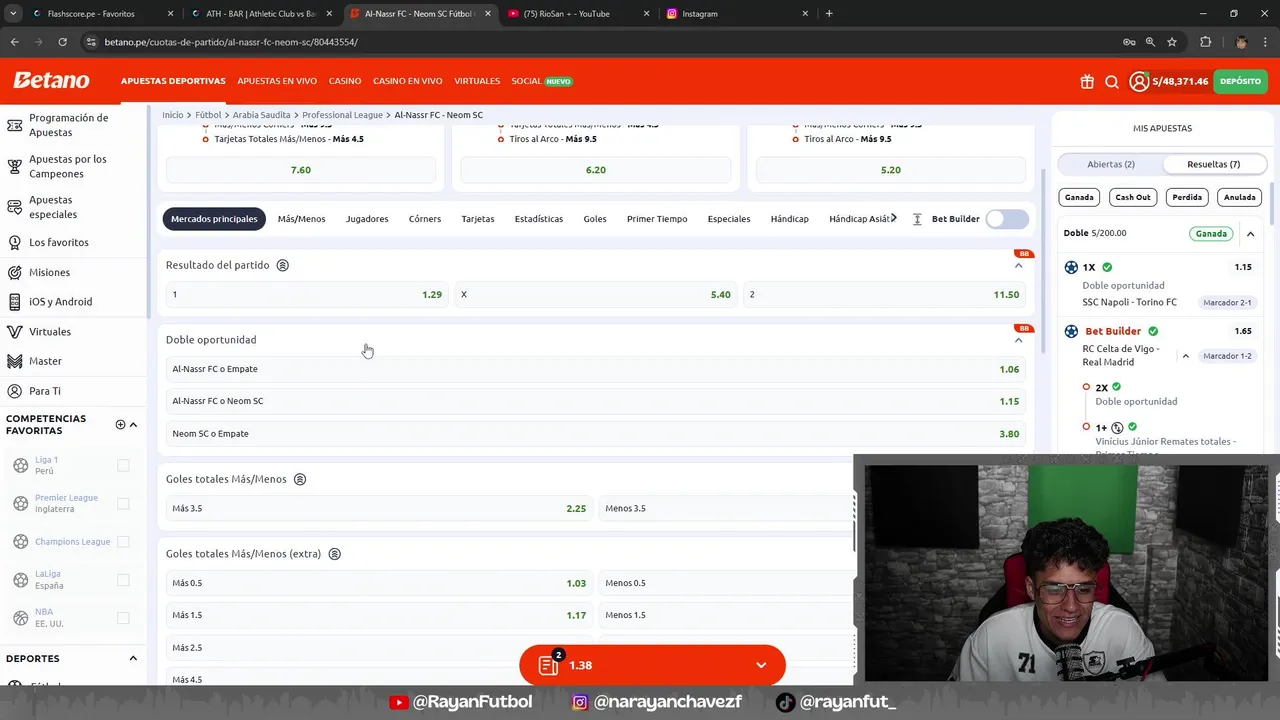Click the browser address bar

(600, 42)
